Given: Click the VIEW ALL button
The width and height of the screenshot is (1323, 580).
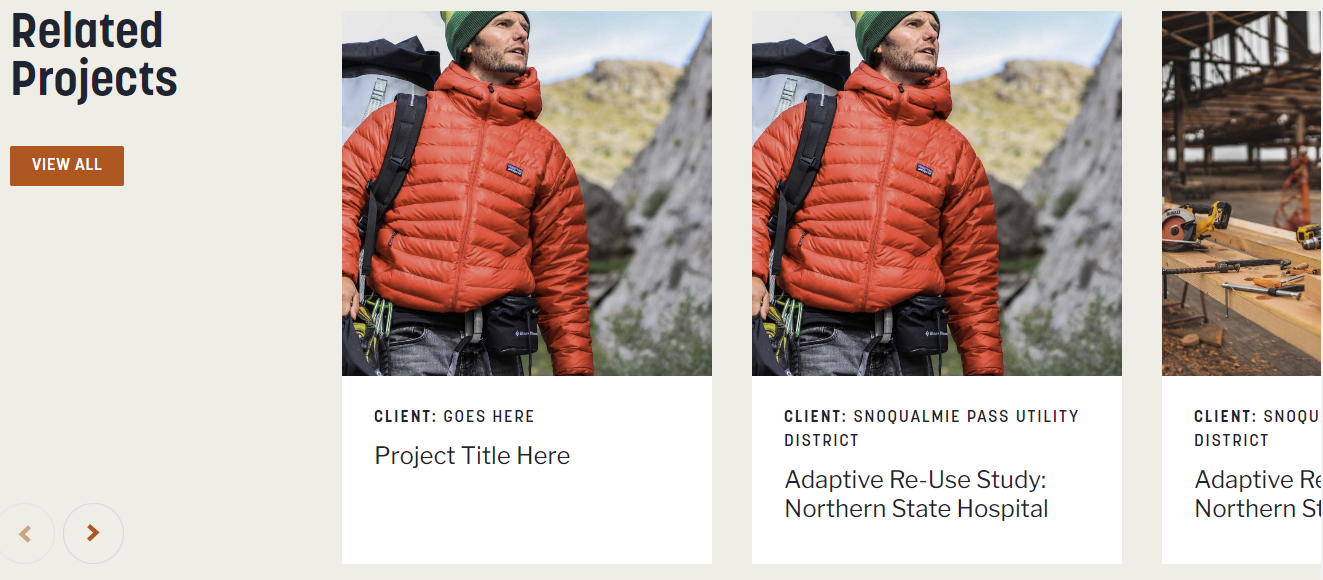Looking at the screenshot, I should click(x=67, y=165).
